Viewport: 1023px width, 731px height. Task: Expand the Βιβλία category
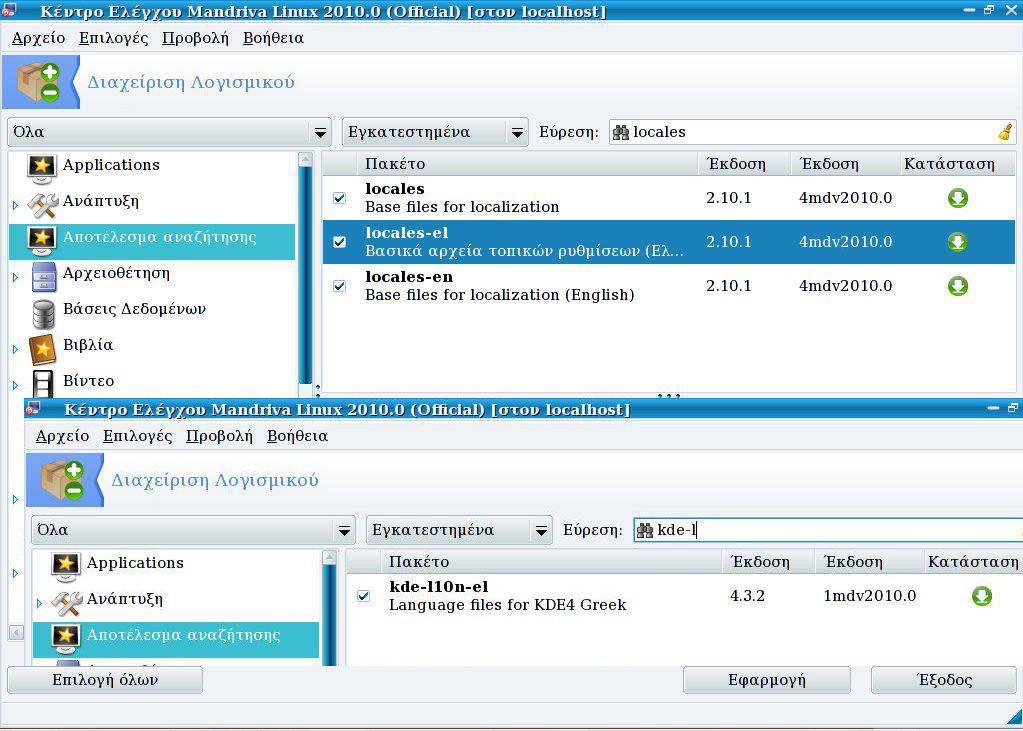click(x=16, y=350)
